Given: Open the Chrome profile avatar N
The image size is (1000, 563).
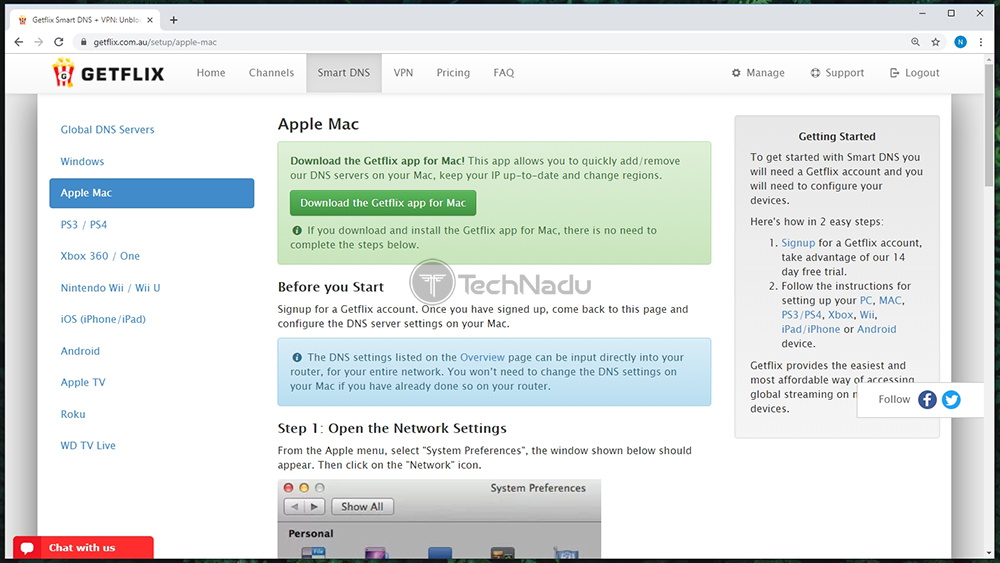Looking at the screenshot, I should pos(960,42).
